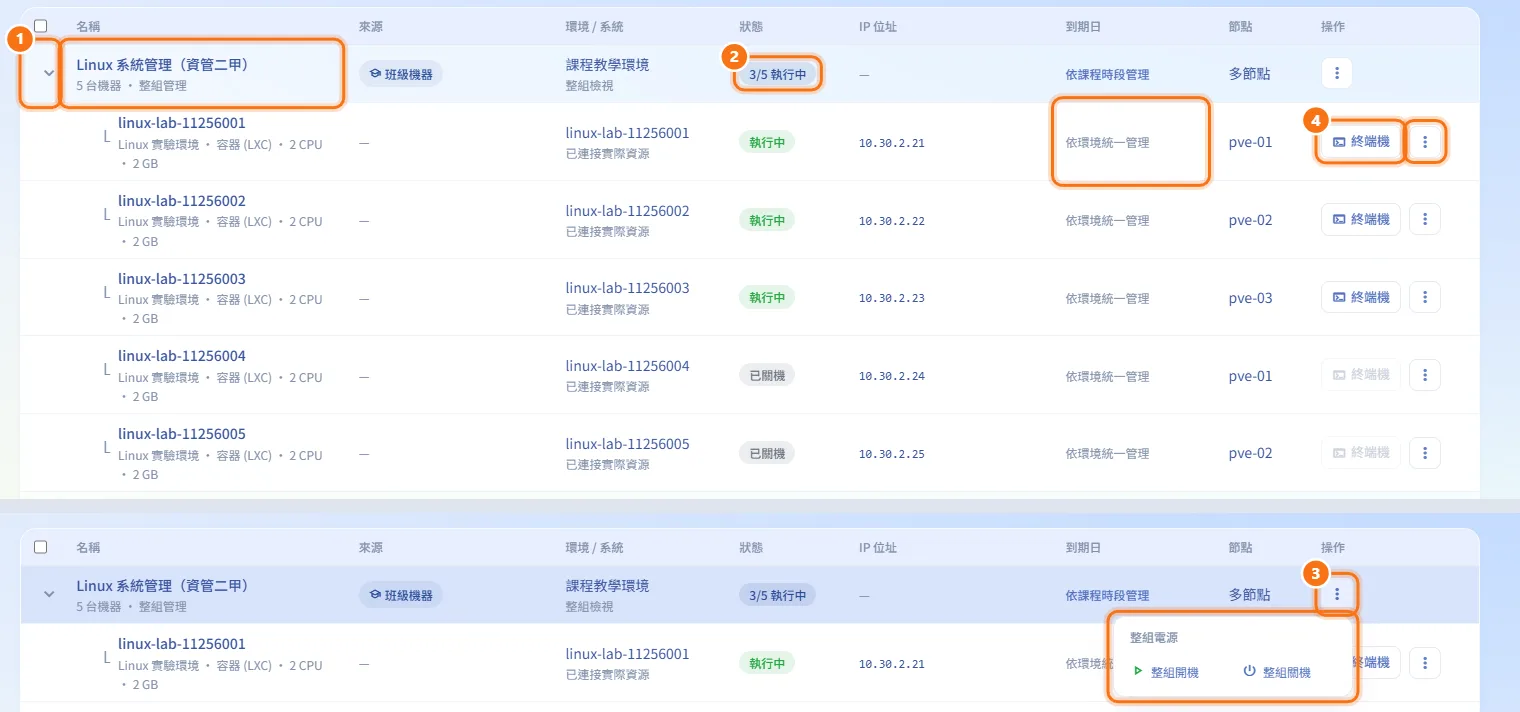Click the three-dot menu beside 終端機 on upper table's linux-lab-11256001
Image resolution: width=1520 pixels, height=712 pixels.
[1425, 142]
